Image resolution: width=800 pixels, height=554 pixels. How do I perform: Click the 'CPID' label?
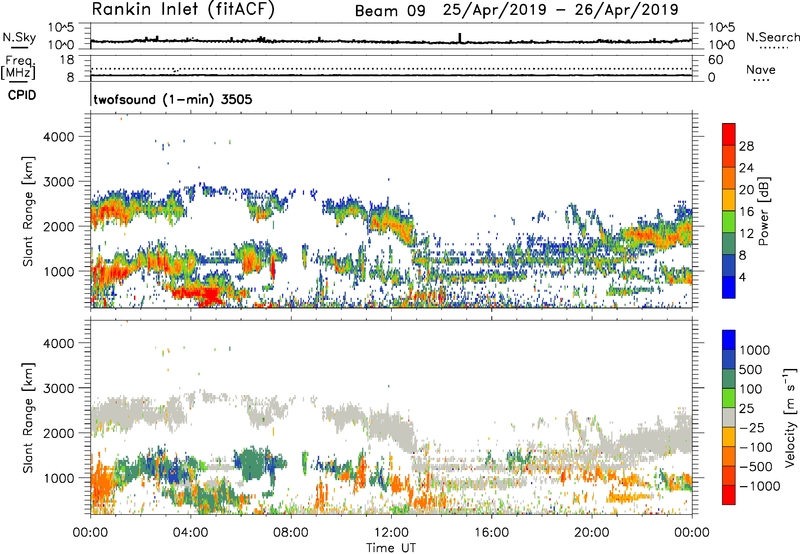coord(22,95)
